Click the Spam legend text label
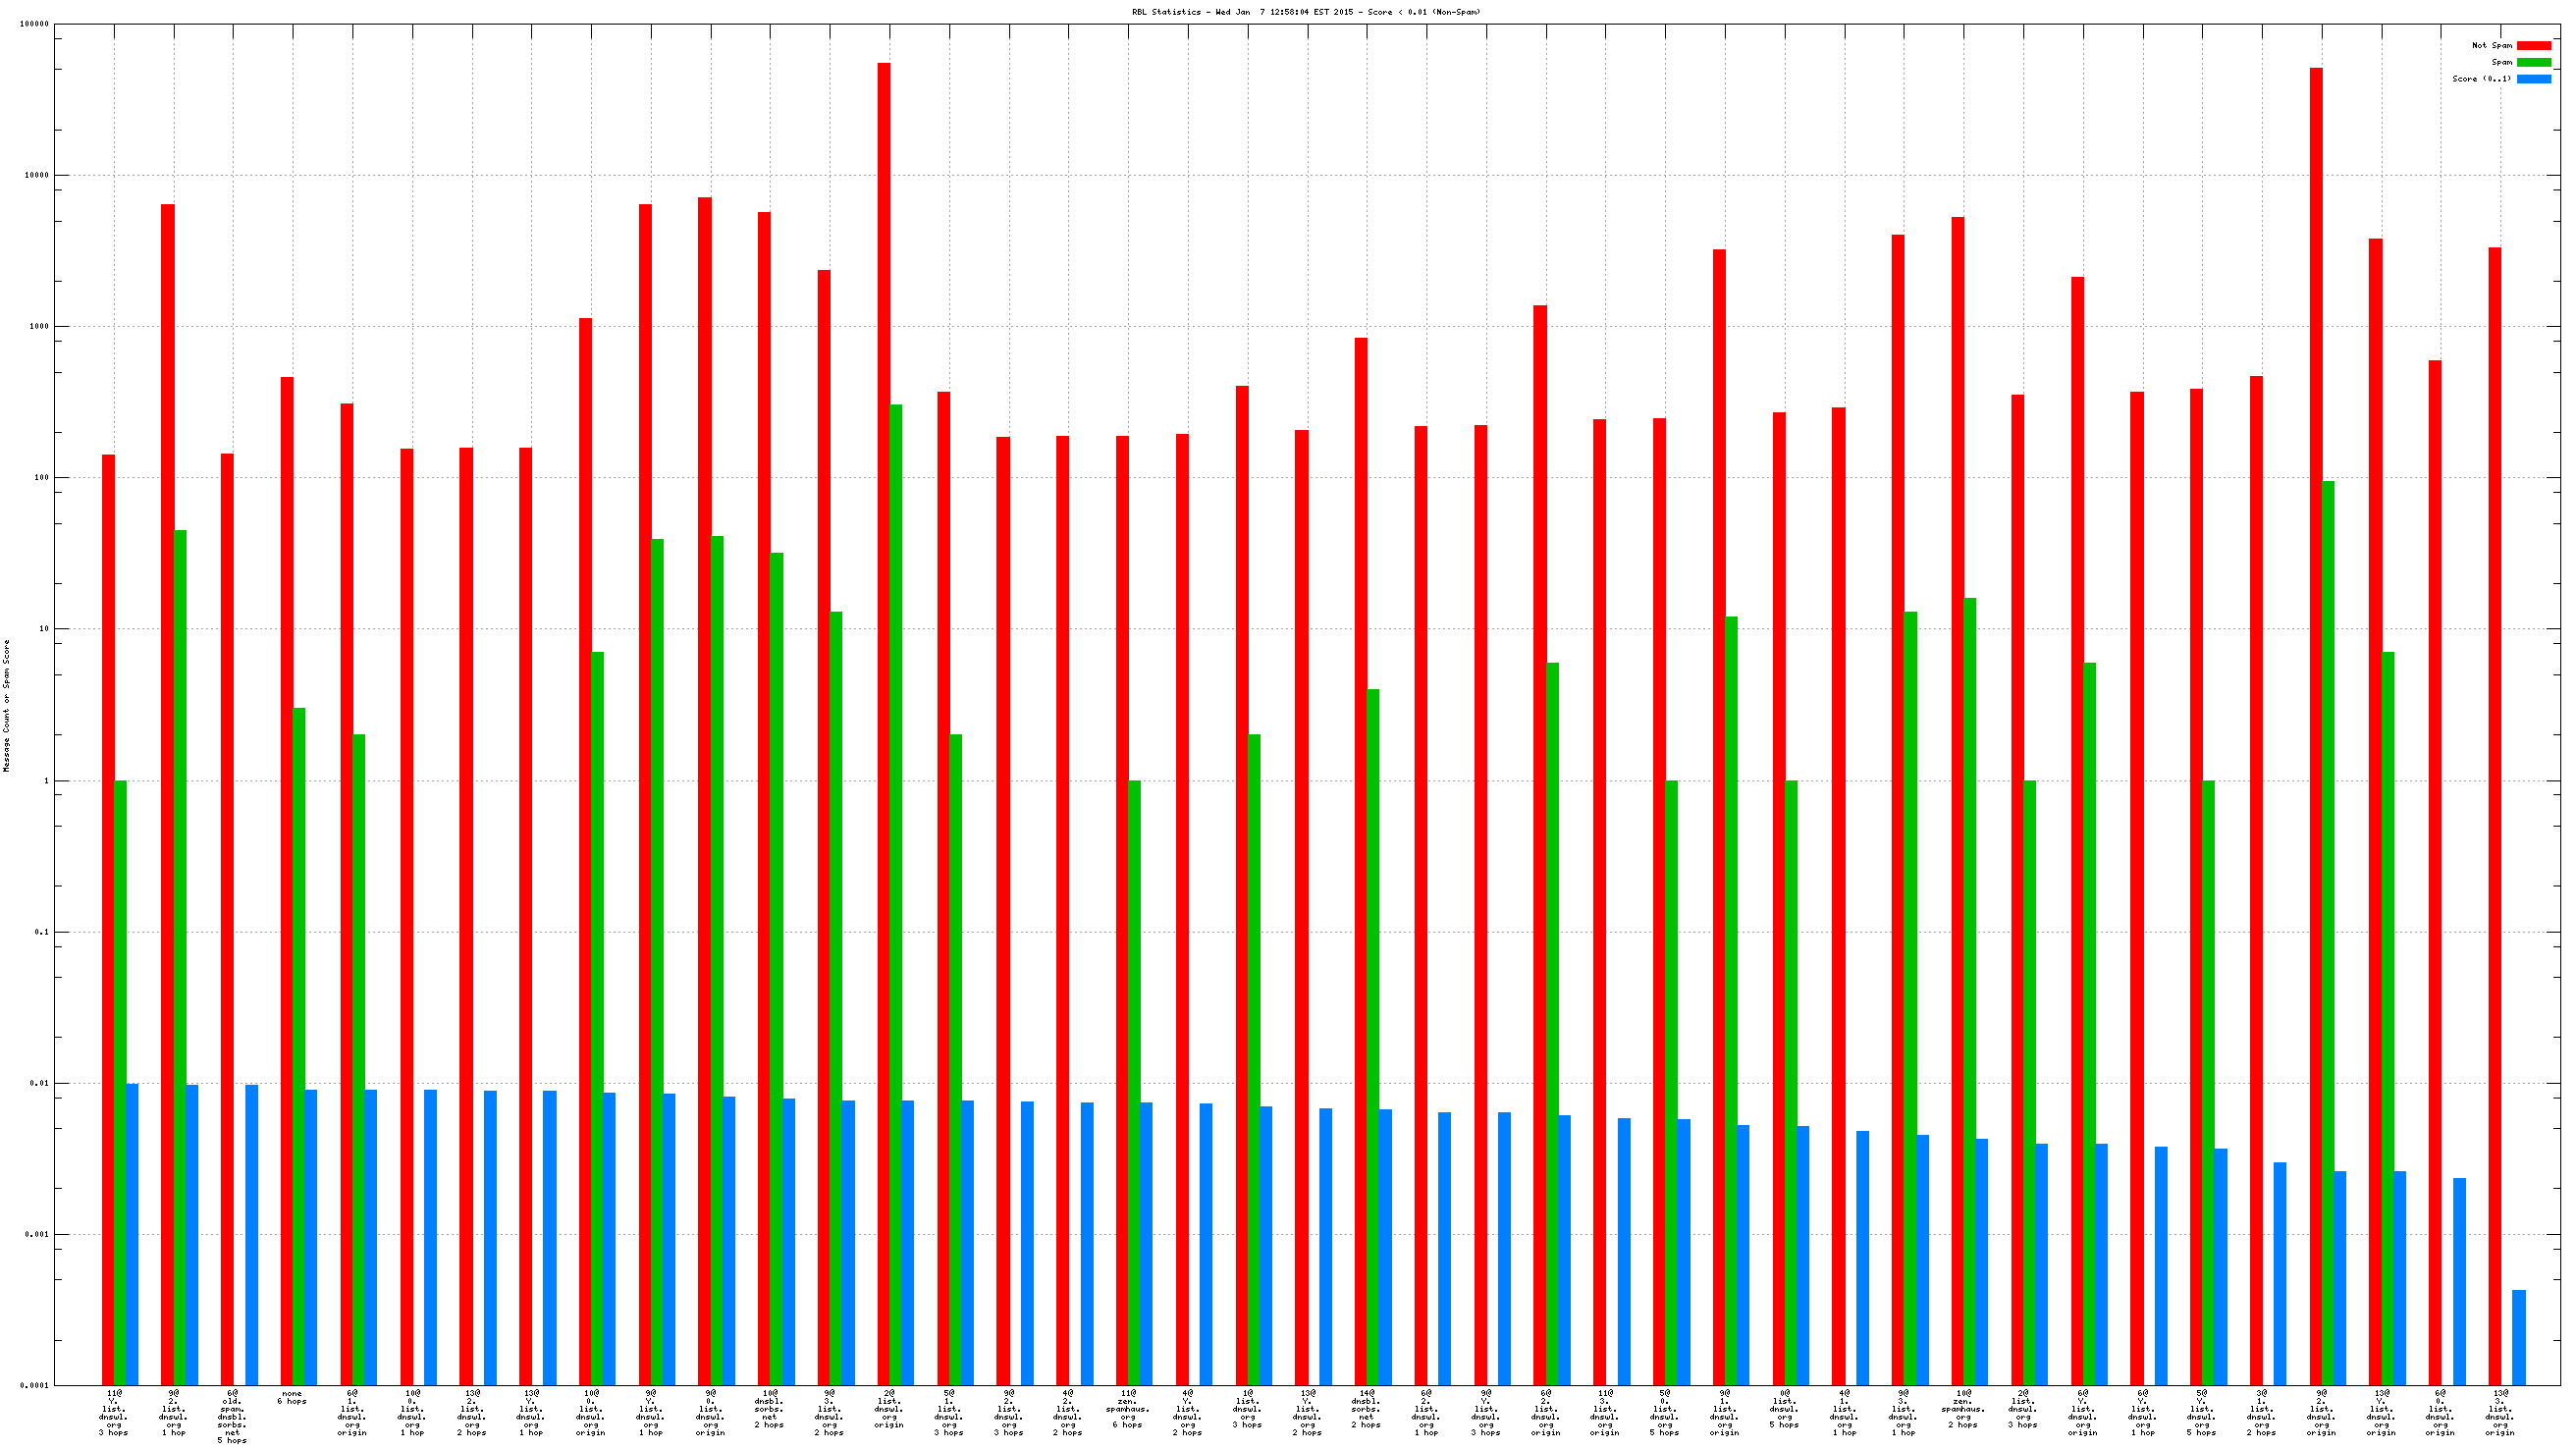The width and height of the screenshot is (2576, 1449). point(2501,62)
